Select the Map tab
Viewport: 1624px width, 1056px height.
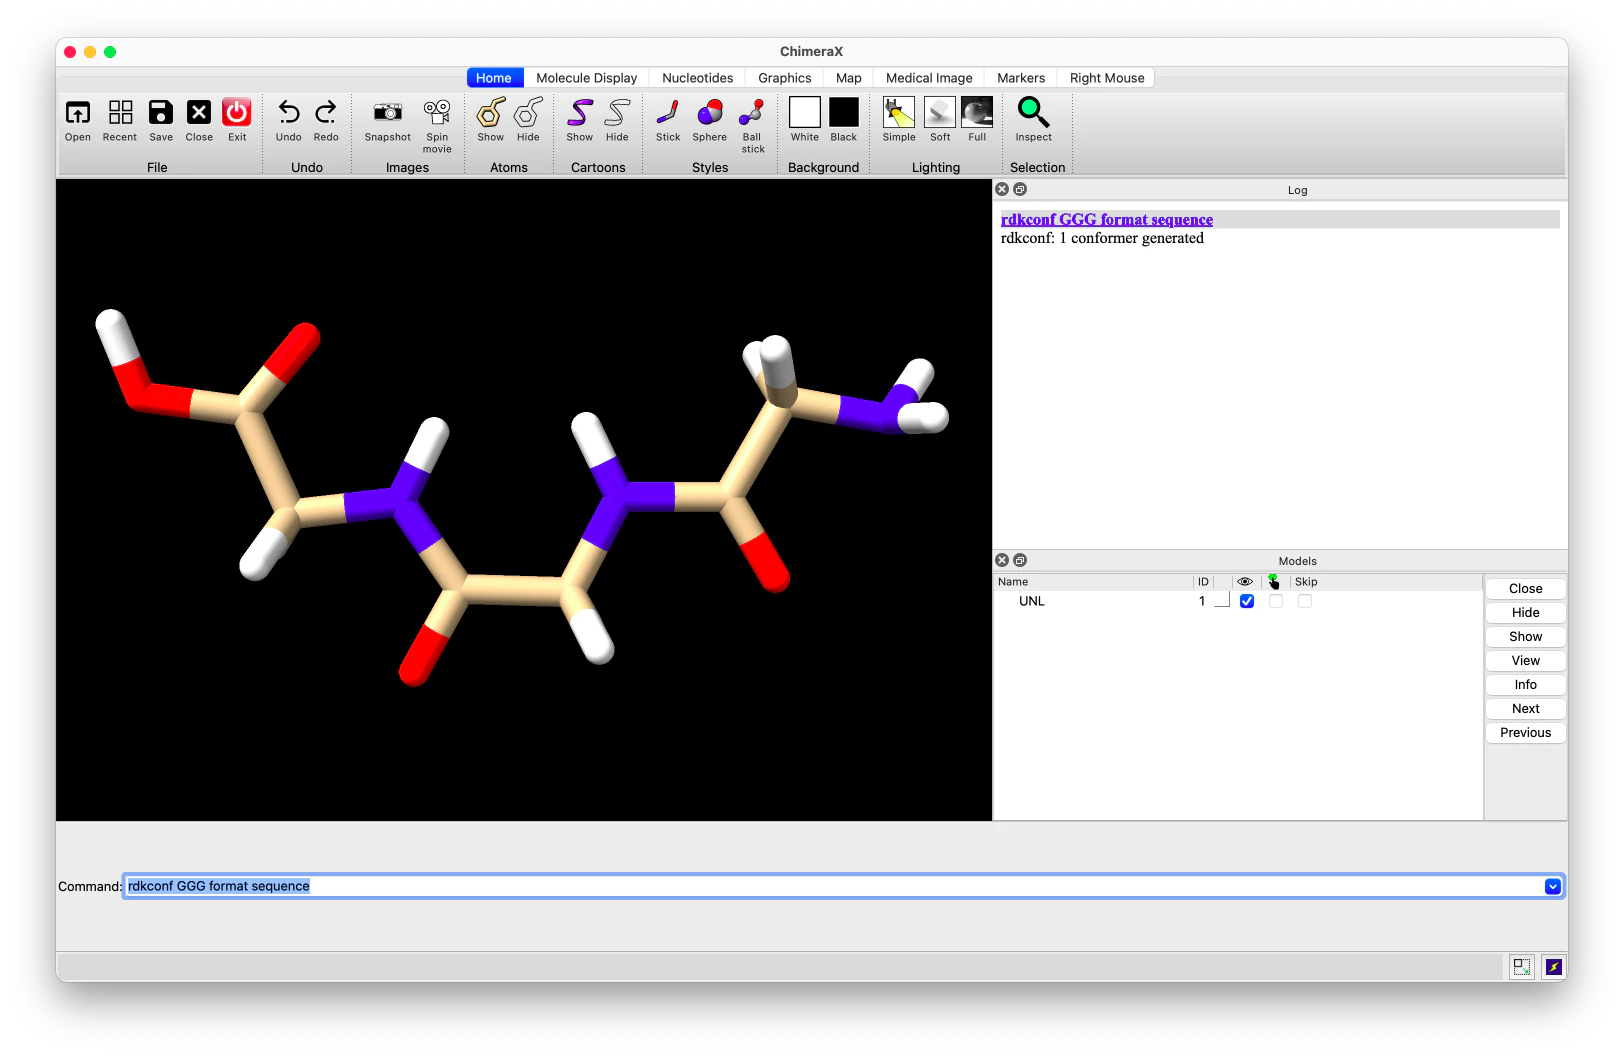[x=849, y=78]
